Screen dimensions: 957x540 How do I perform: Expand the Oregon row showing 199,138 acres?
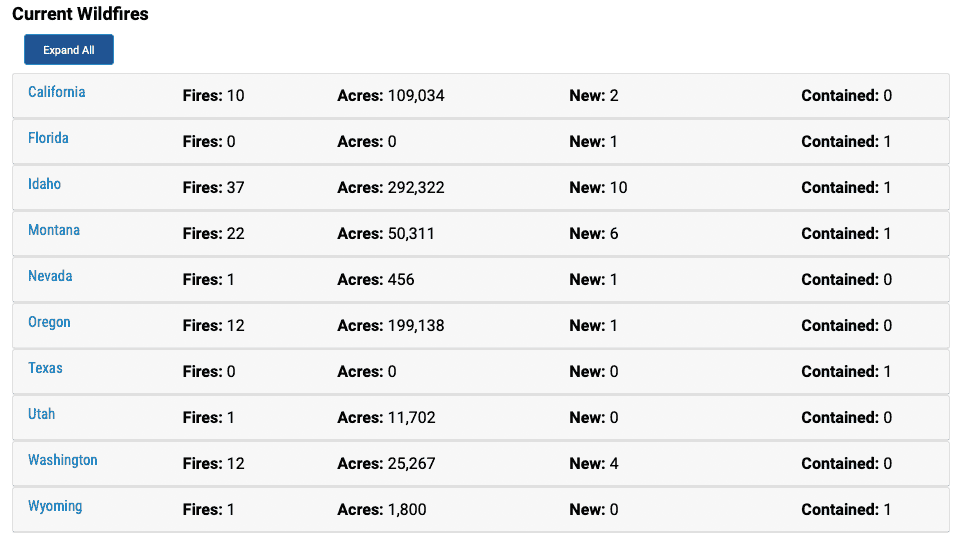point(481,326)
